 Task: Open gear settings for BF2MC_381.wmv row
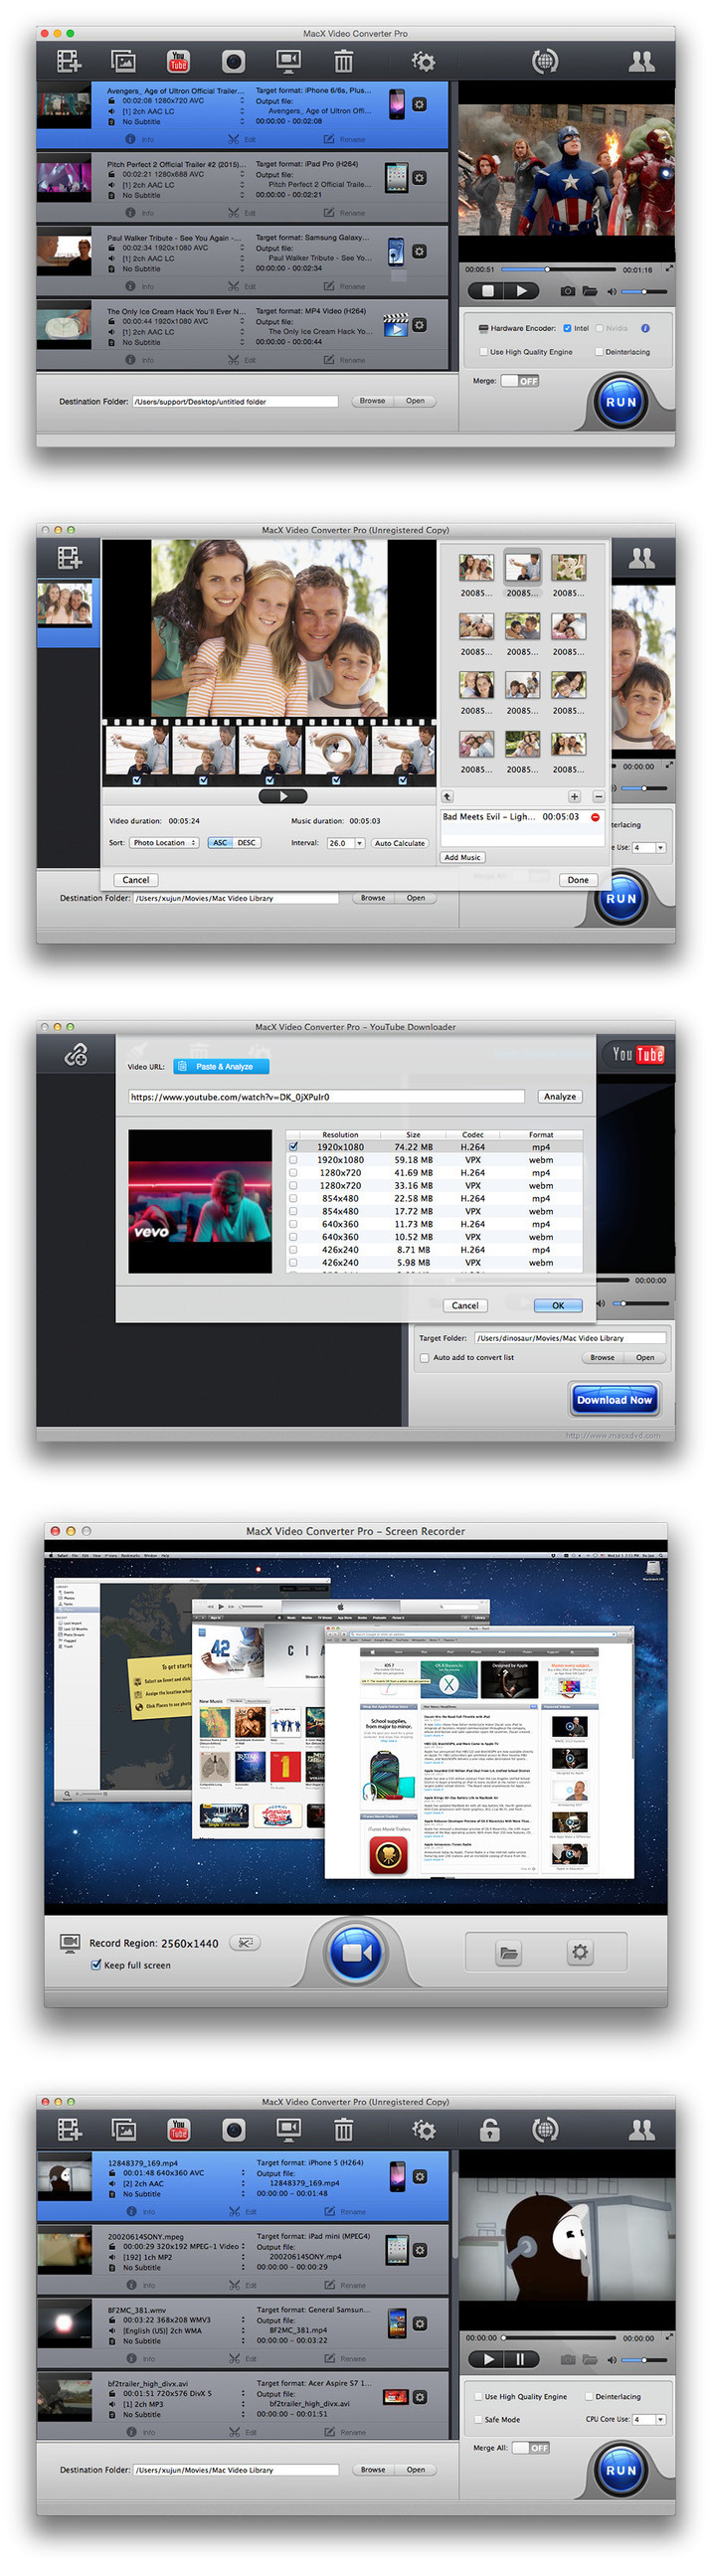click(x=420, y=2324)
